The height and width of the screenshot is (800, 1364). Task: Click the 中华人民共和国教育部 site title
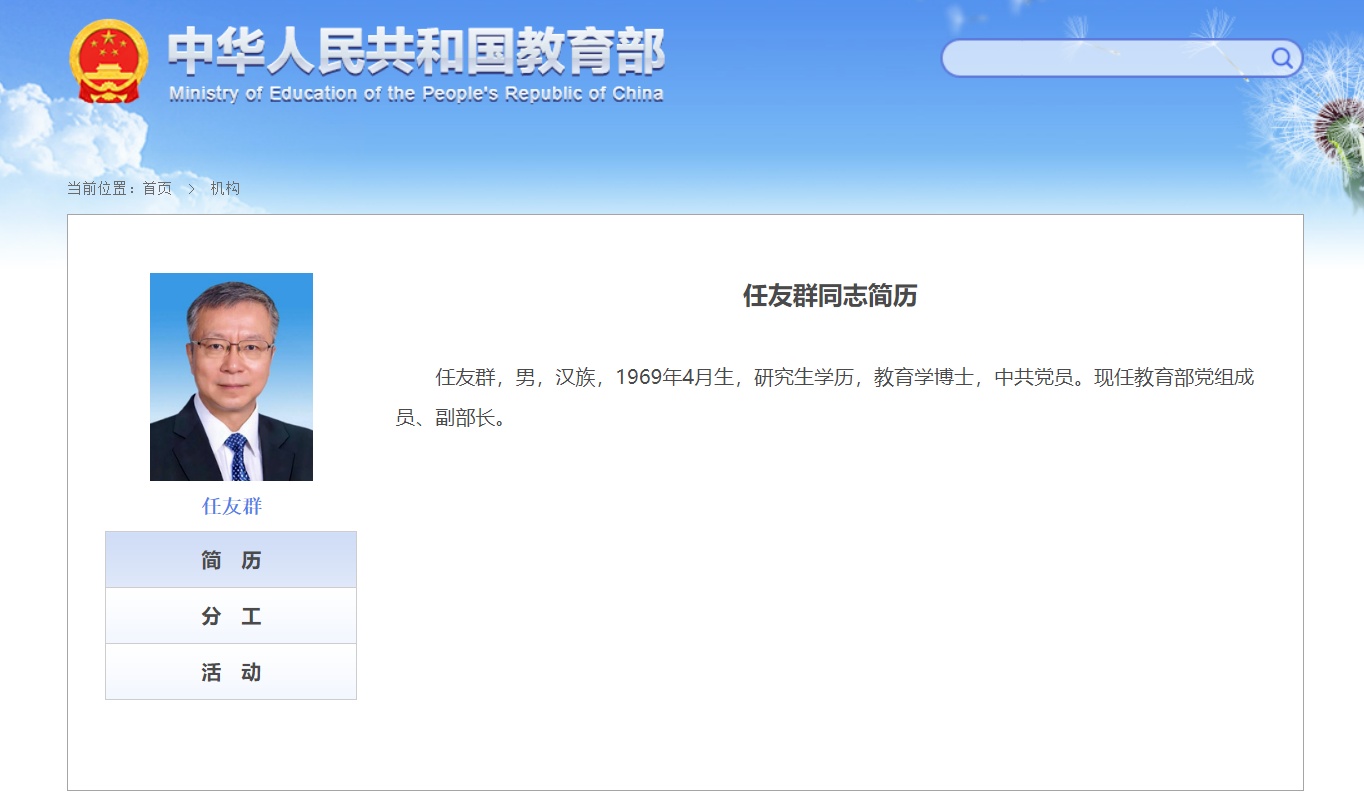coord(415,51)
